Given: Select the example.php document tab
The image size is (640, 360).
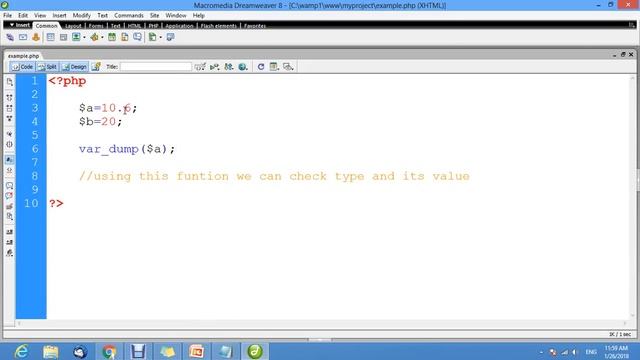Looking at the screenshot, I should coord(23,56).
